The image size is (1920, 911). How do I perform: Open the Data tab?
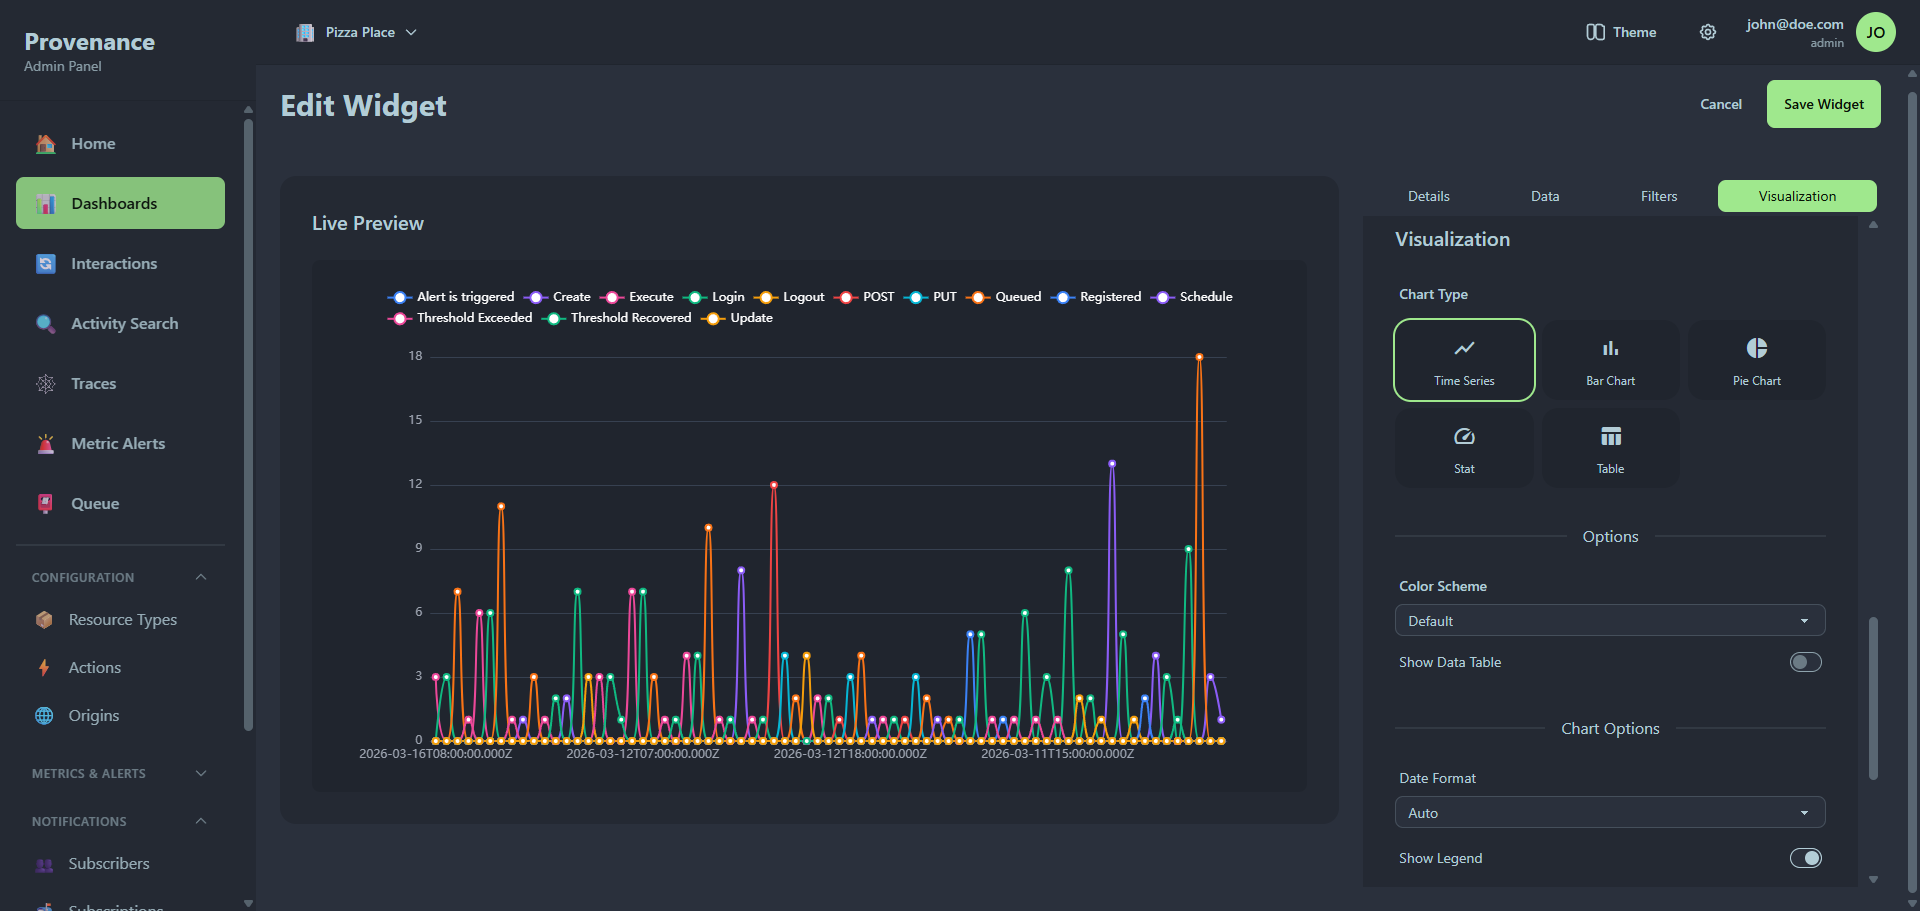(x=1545, y=196)
